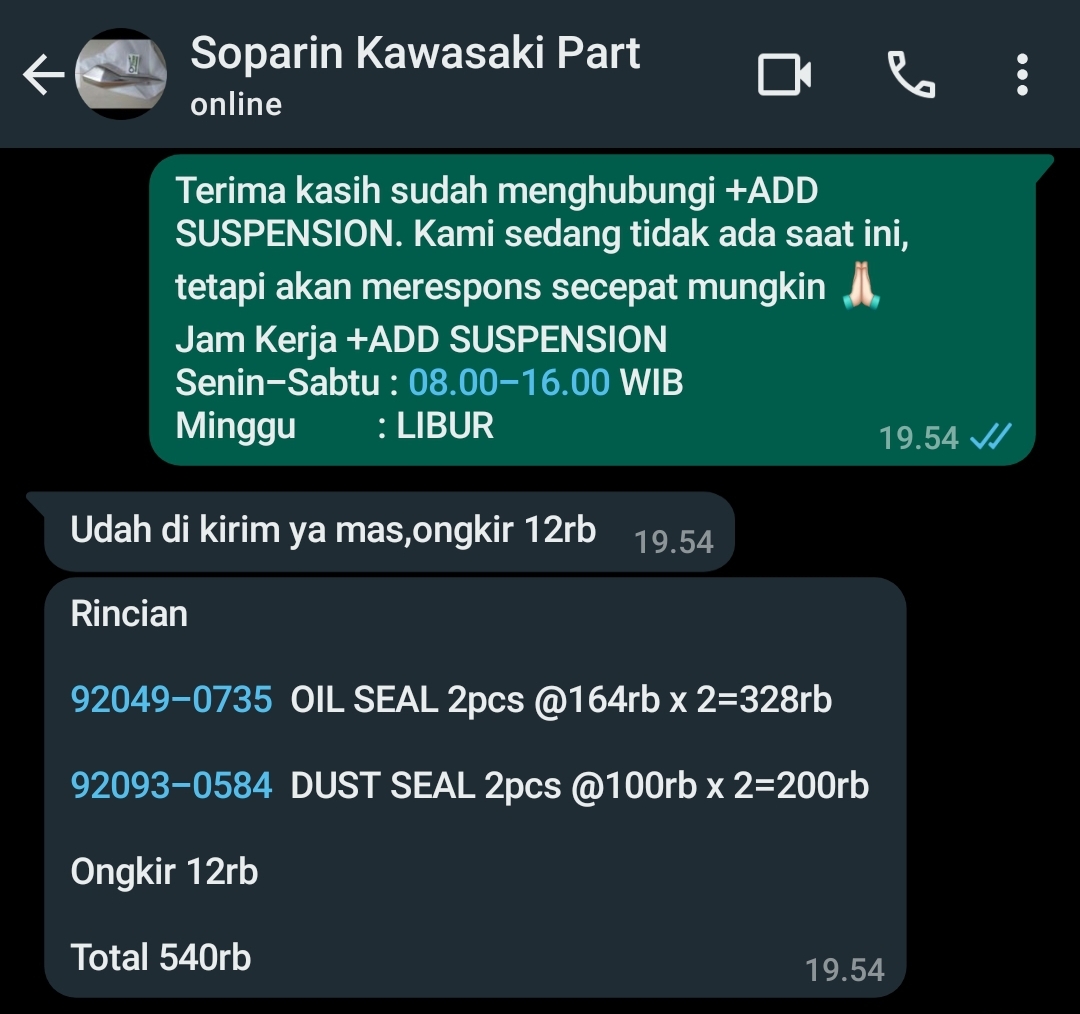Tap the 92049-0735 part number link
This screenshot has width=1080, height=1014.
click(x=171, y=700)
